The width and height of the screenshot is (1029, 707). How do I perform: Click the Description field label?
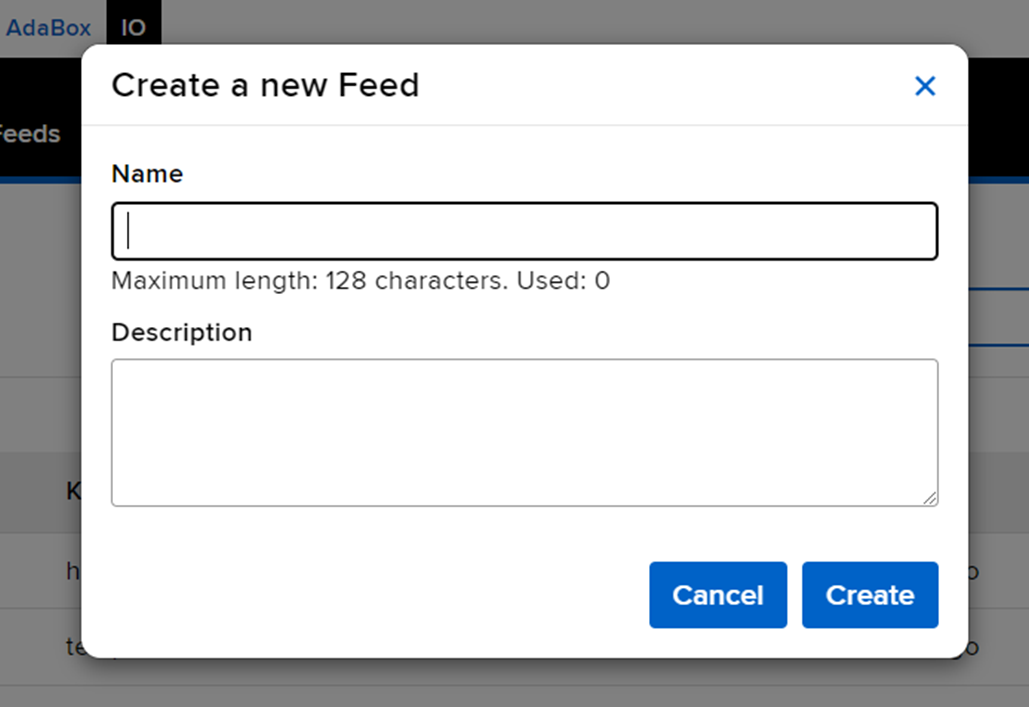(x=181, y=332)
